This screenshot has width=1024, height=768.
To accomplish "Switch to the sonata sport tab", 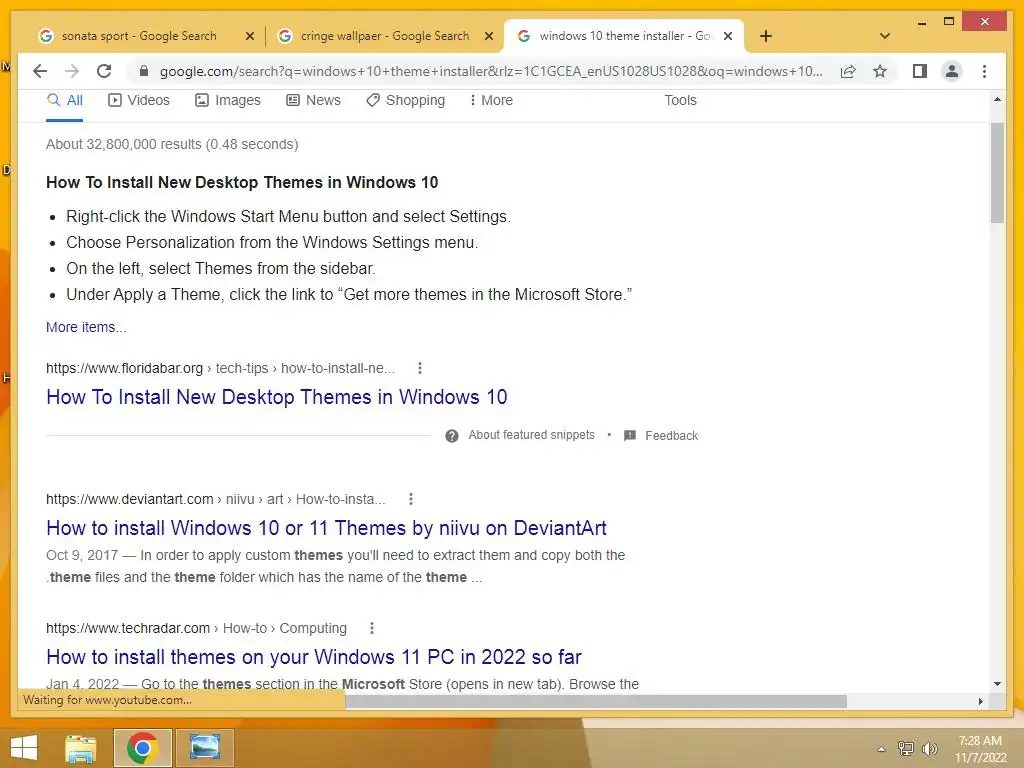I will click(139, 36).
